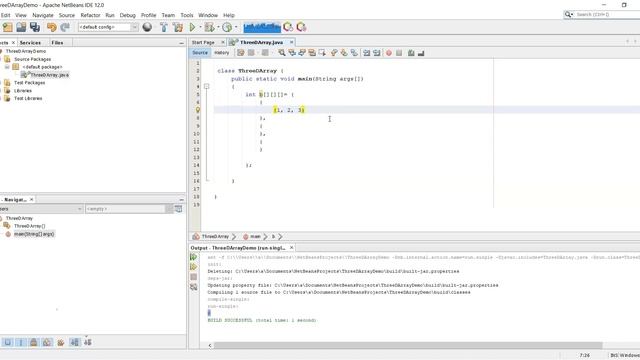Open the default config combo box

(108, 27)
